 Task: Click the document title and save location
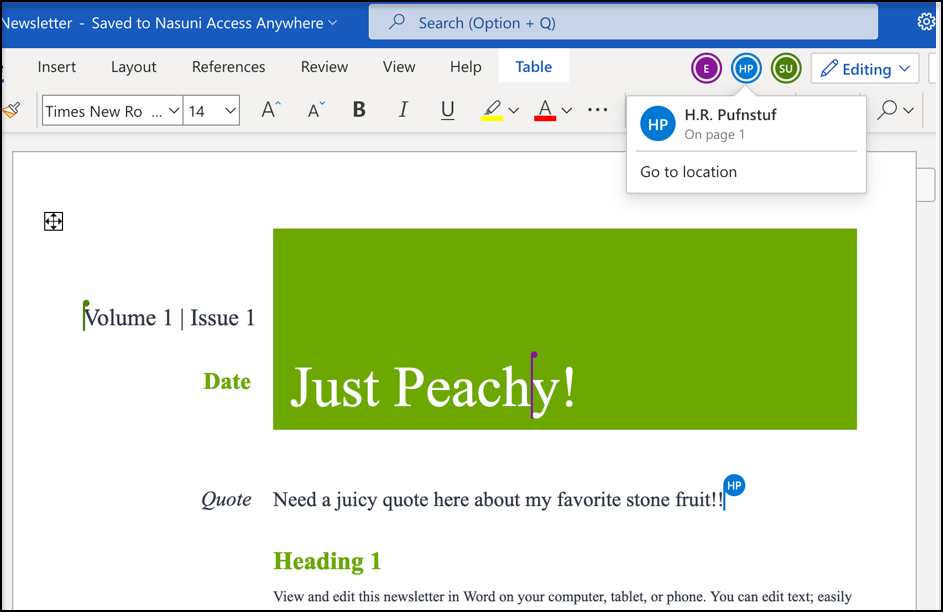pyautogui.click(x=170, y=22)
